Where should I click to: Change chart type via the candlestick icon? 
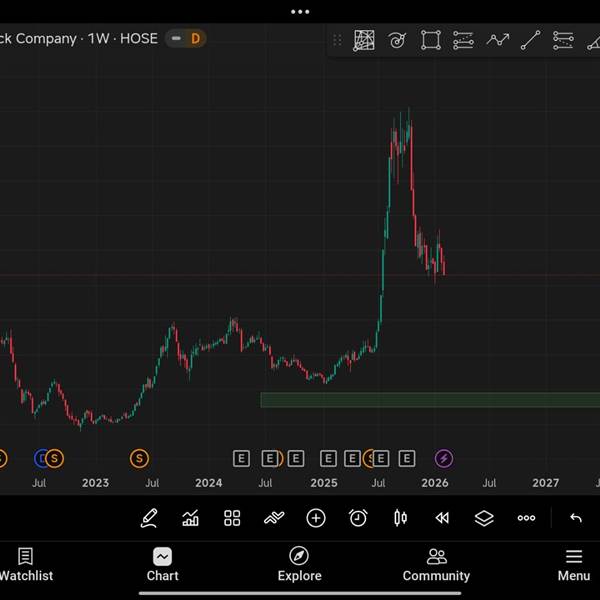[401, 518]
